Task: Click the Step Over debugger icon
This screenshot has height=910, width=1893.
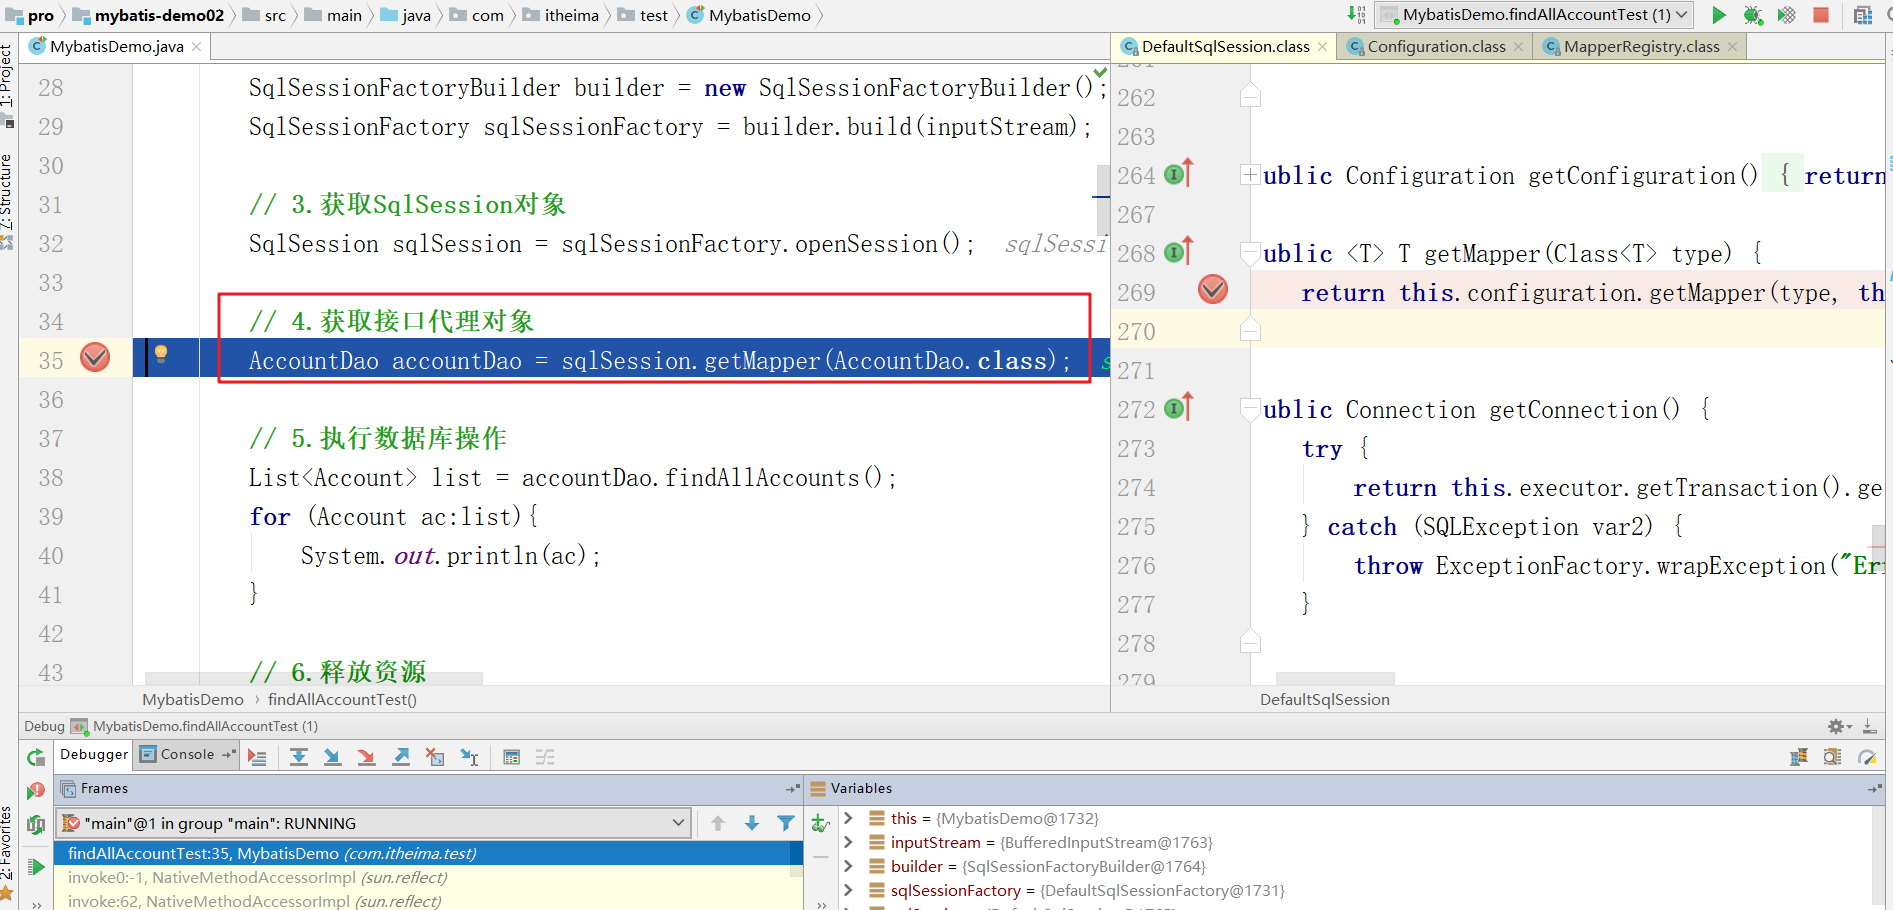Action: pos(298,757)
